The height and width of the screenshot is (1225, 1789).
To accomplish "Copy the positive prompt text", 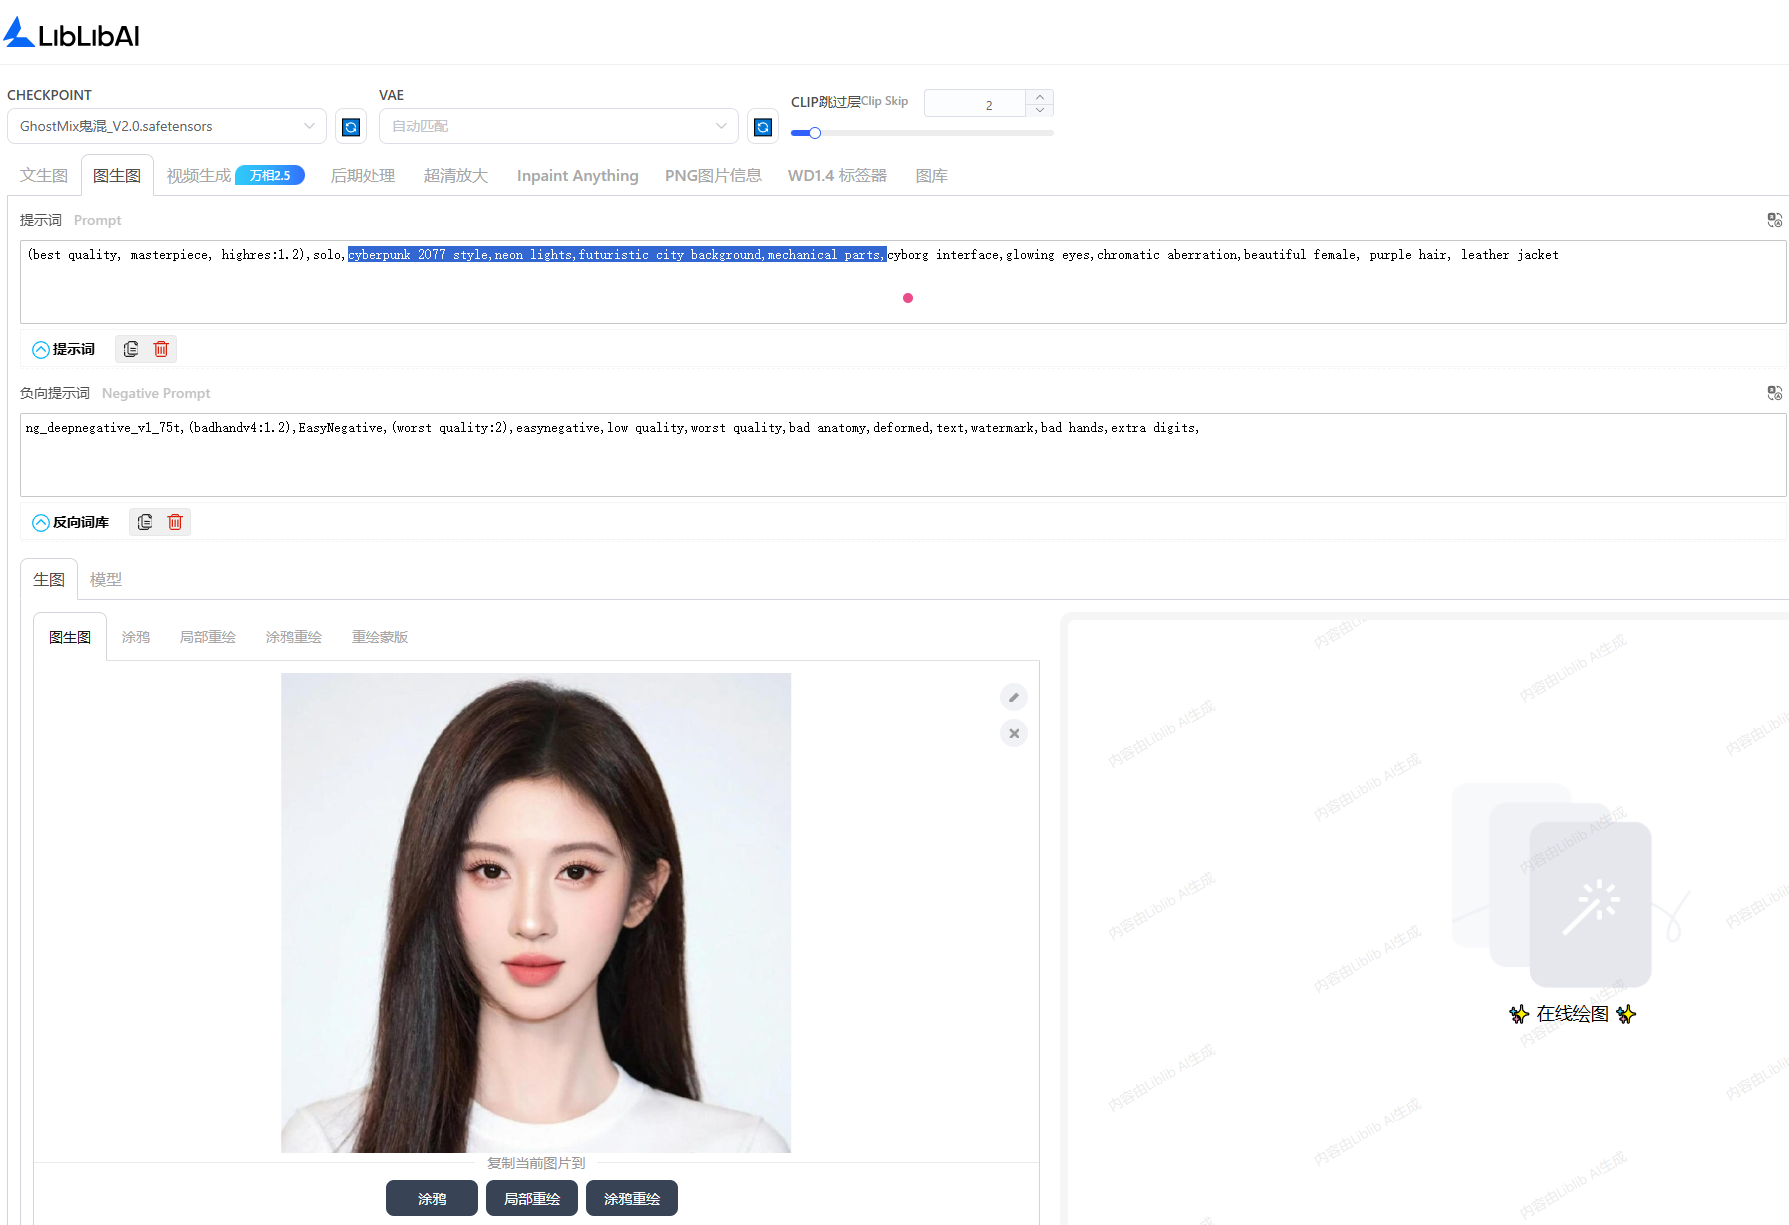I will click(131, 349).
